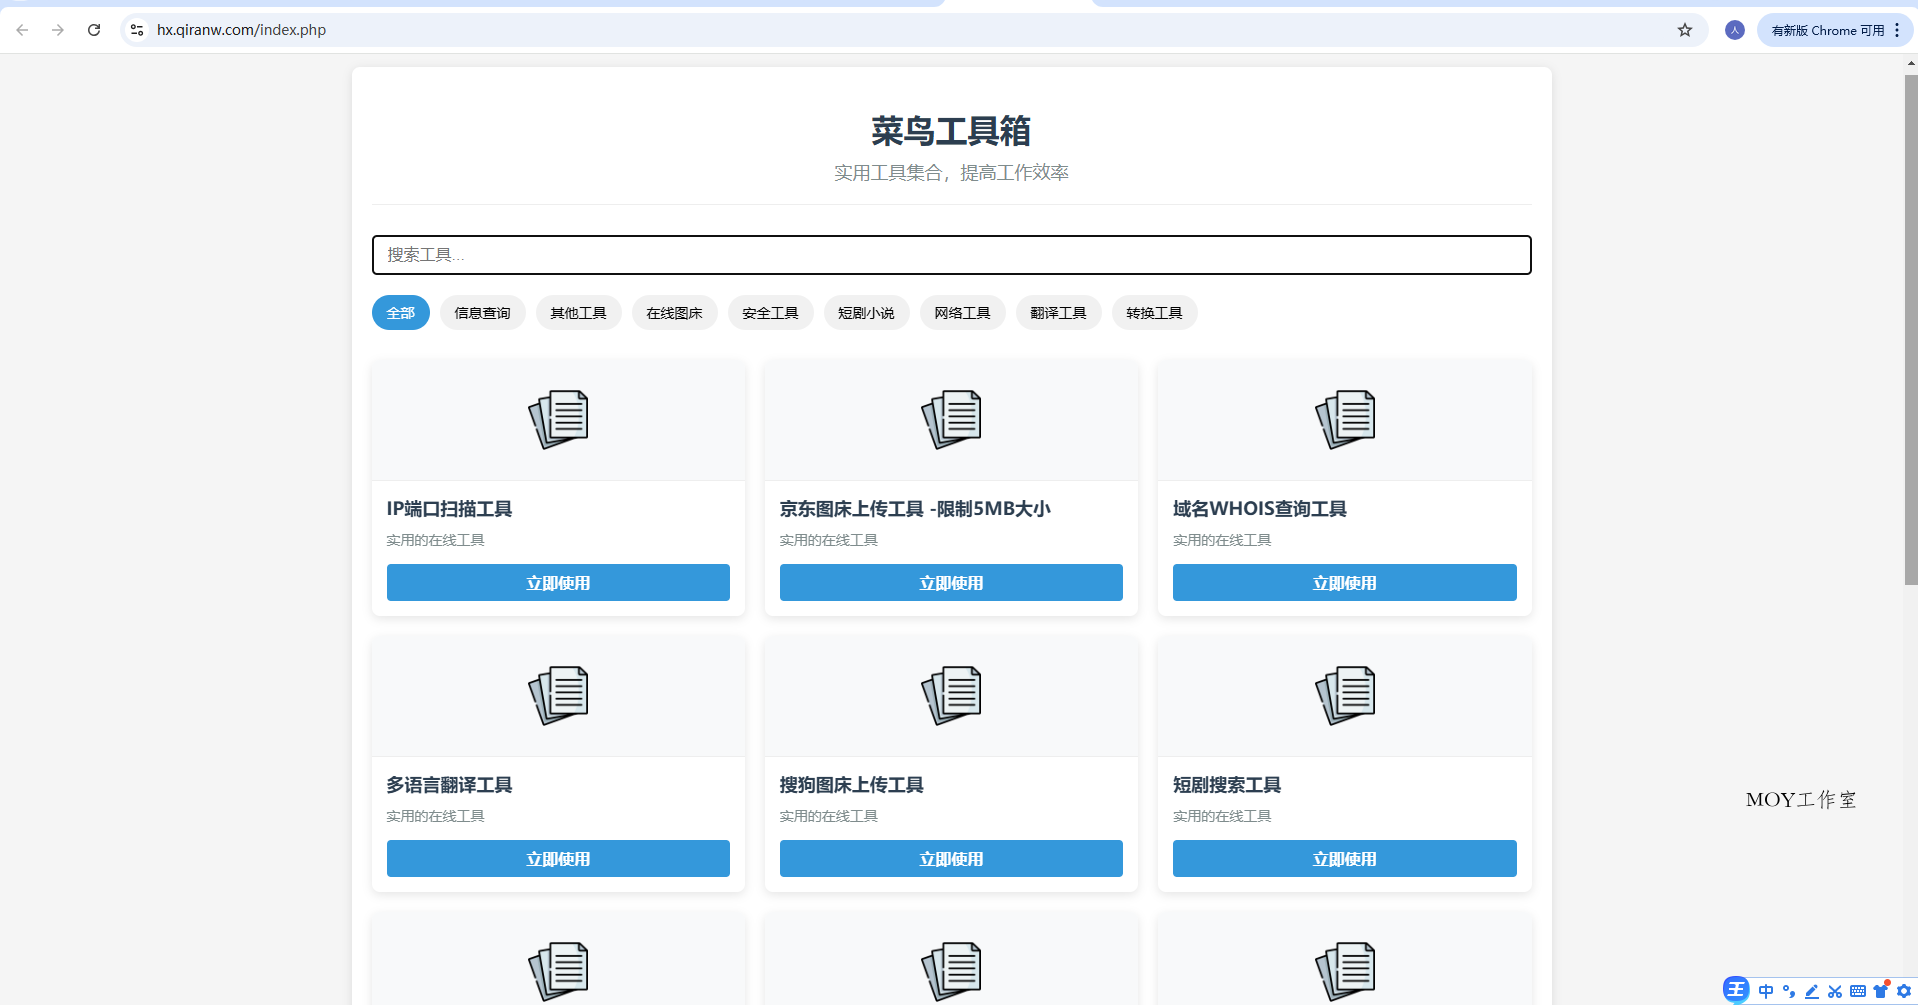Screen dimensions: 1918x1005
Task: Open handwriting input via the pen icon
Action: click(1811, 991)
